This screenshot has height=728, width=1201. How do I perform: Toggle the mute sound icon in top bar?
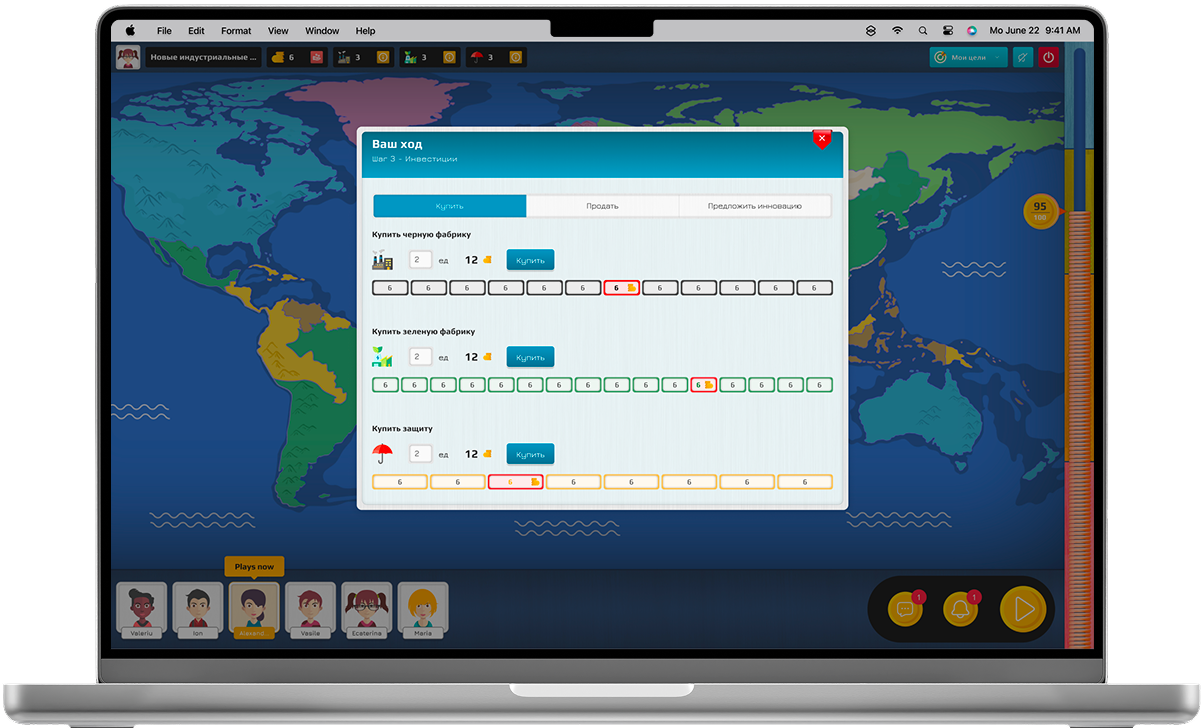(x=1022, y=58)
